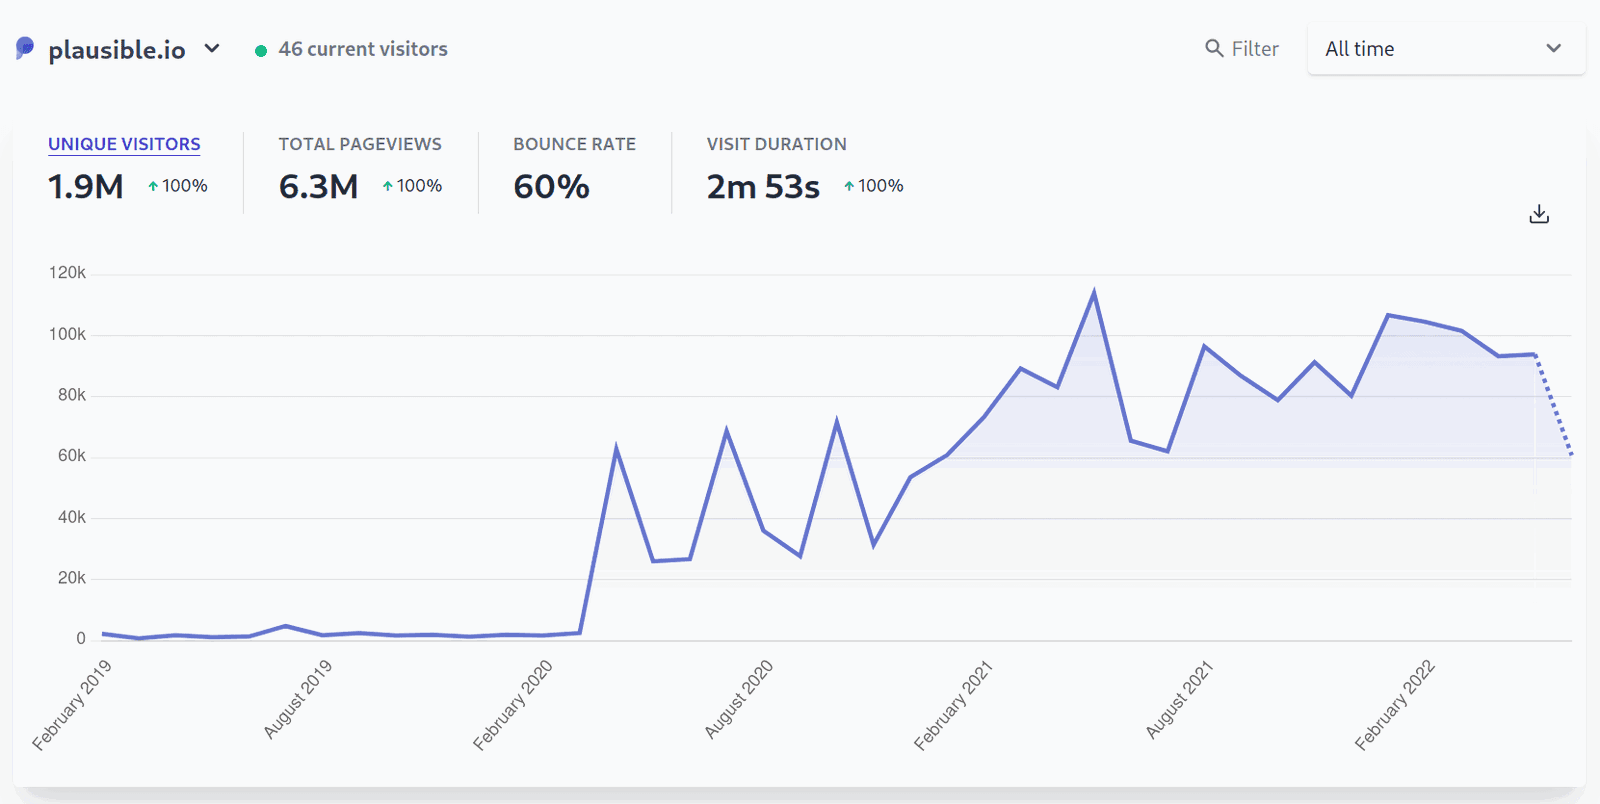Click the Plausible logo icon

(25, 48)
